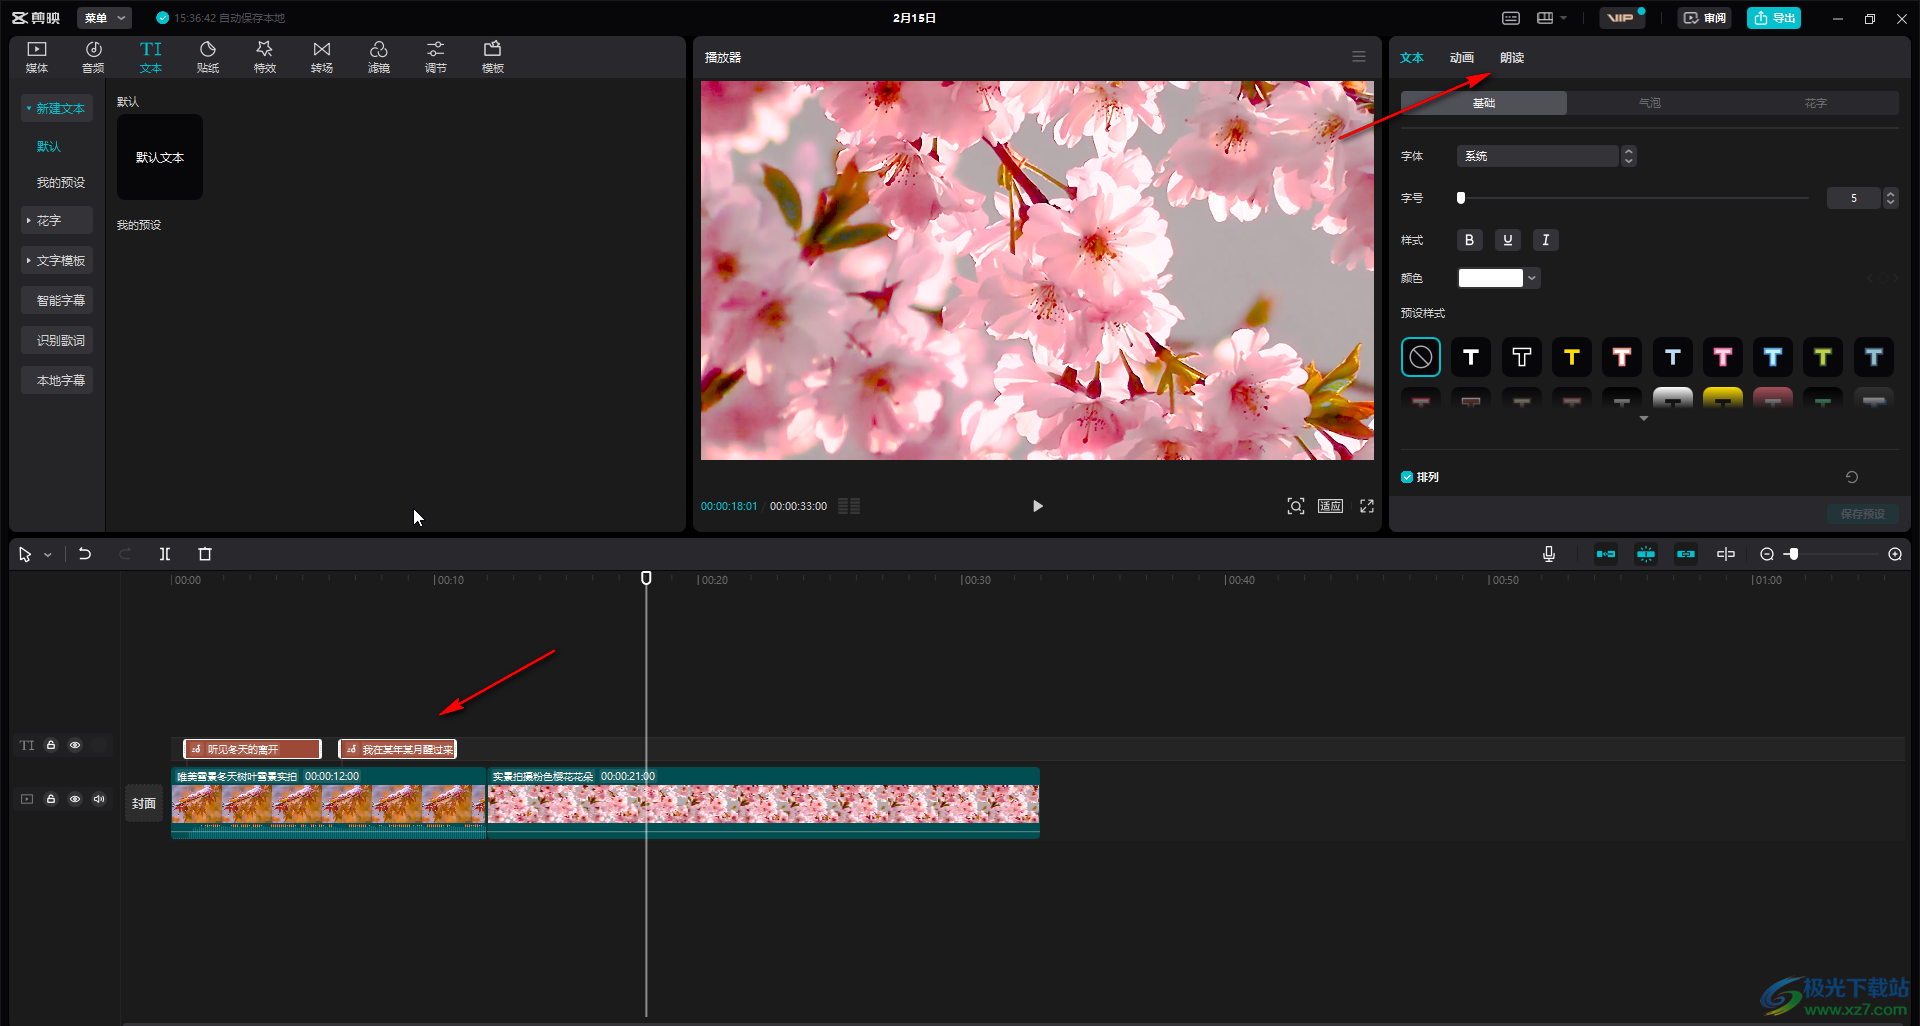Click the 本地字幕 button
The image size is (1920, 1026).
[57, 380]
